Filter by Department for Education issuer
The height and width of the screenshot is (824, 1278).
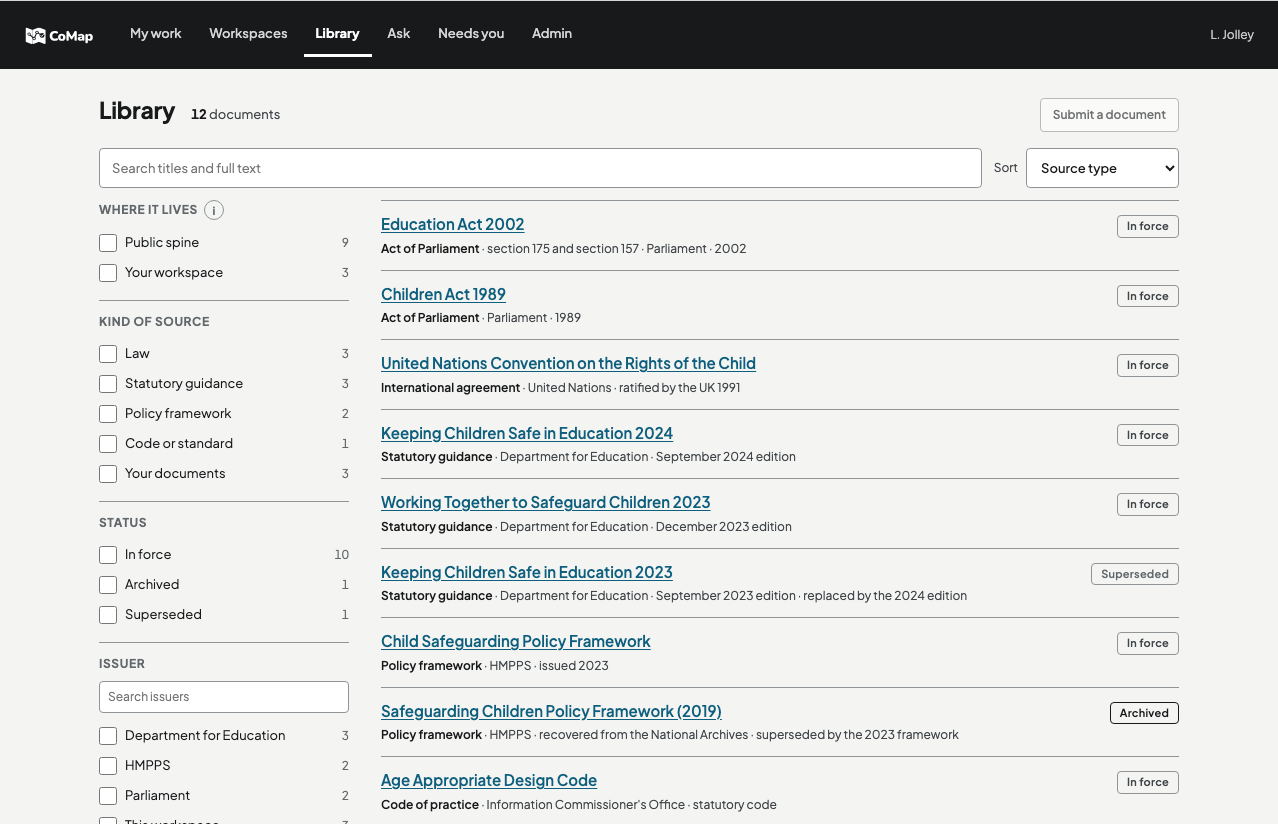coord(108,736)
